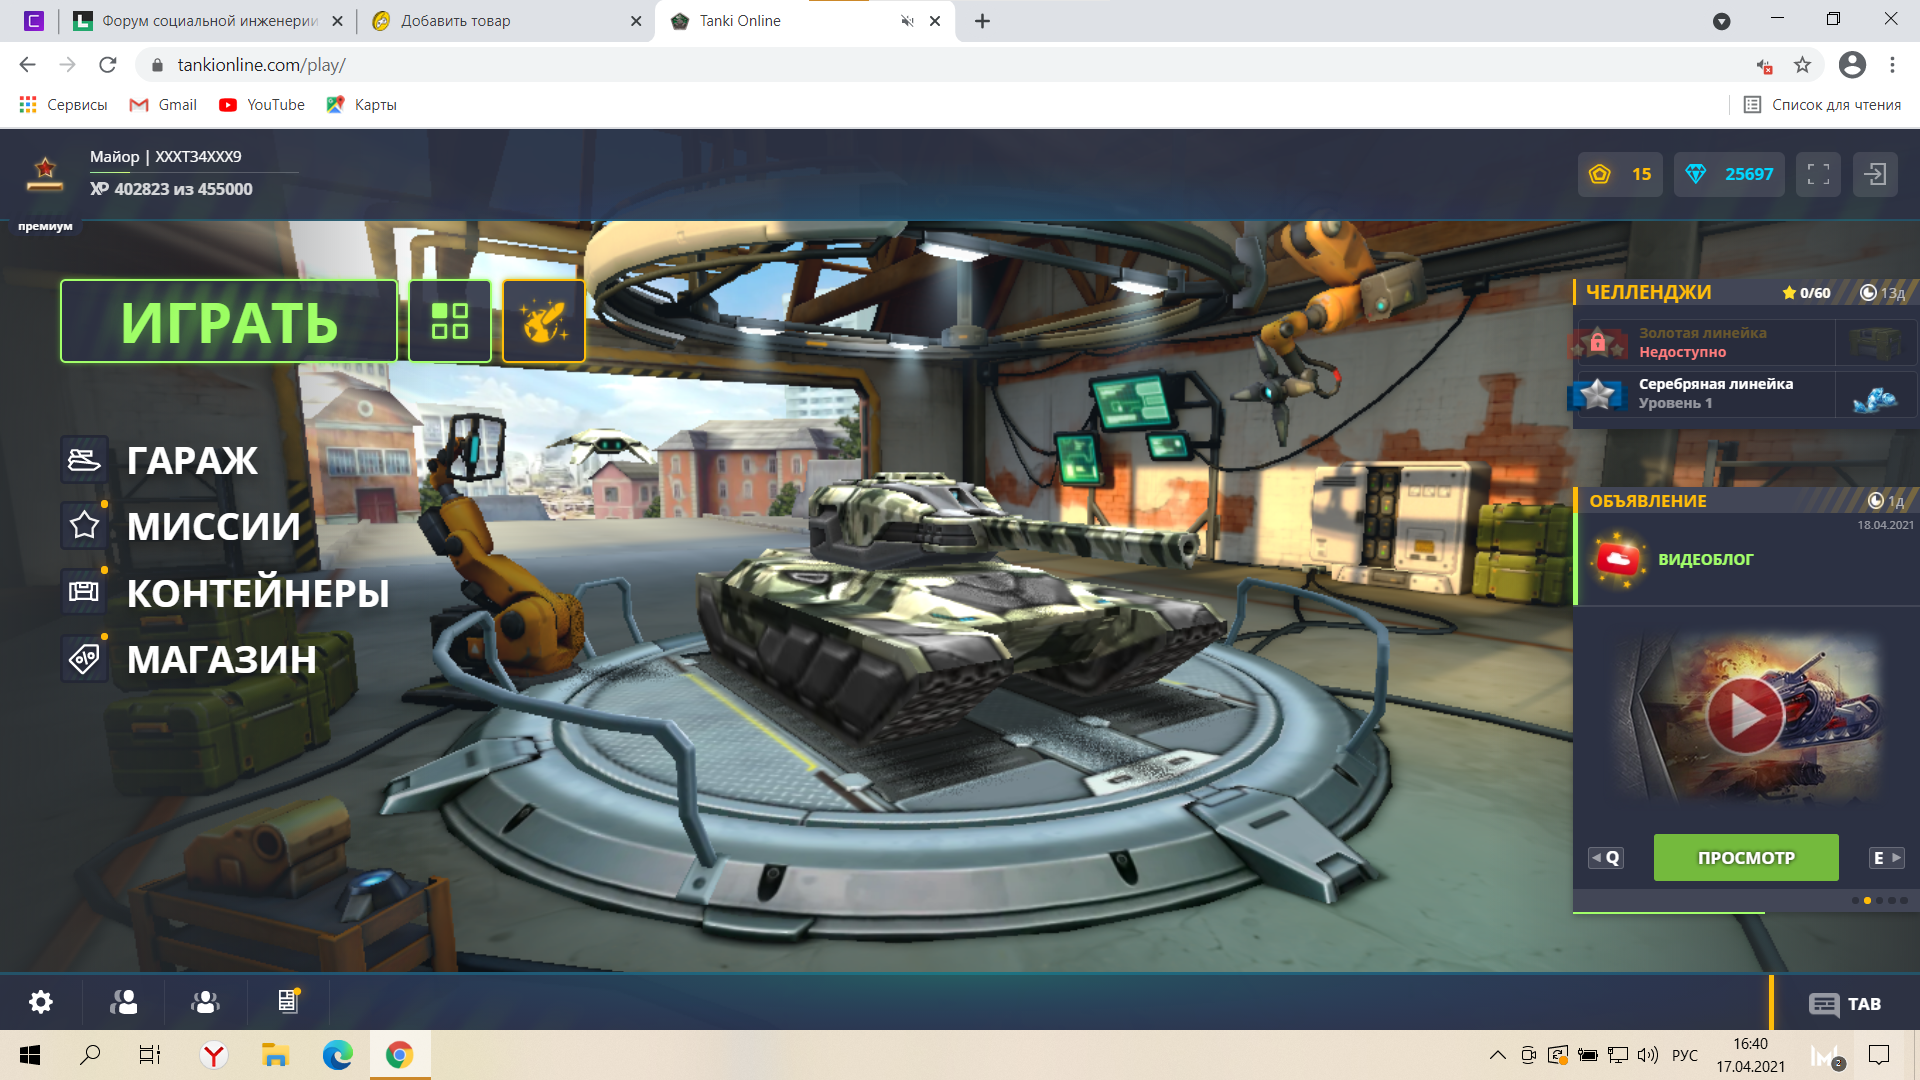Open Chrome three-dot menu
Viewport: 1920px width, 1080px height.
pos(1892,65)
